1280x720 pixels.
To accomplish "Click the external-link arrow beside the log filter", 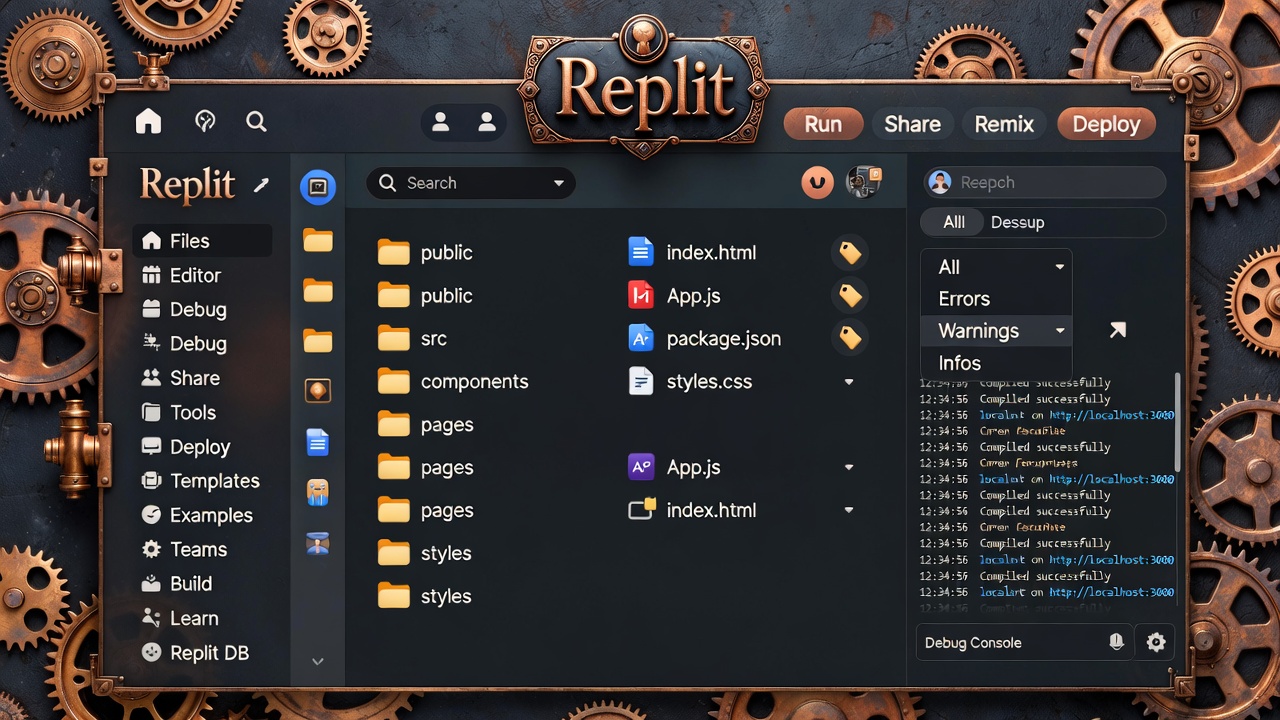I will [x=1118, y=329].
